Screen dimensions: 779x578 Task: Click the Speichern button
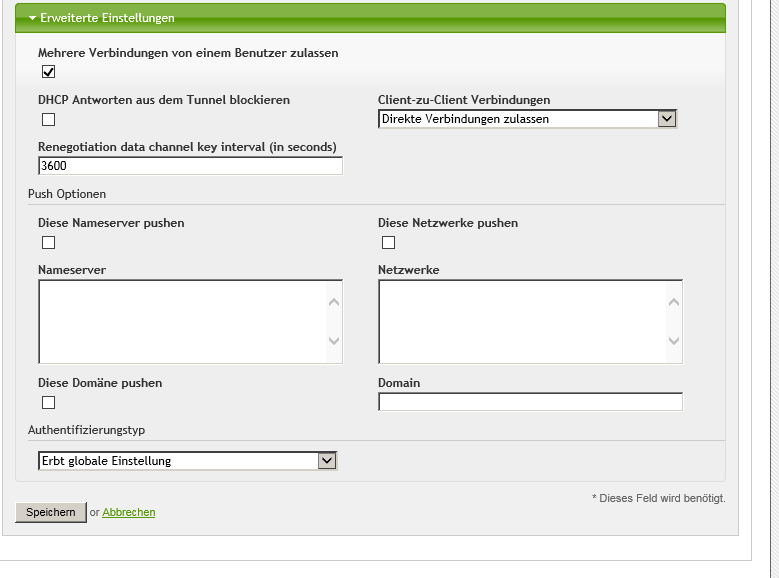50,512
